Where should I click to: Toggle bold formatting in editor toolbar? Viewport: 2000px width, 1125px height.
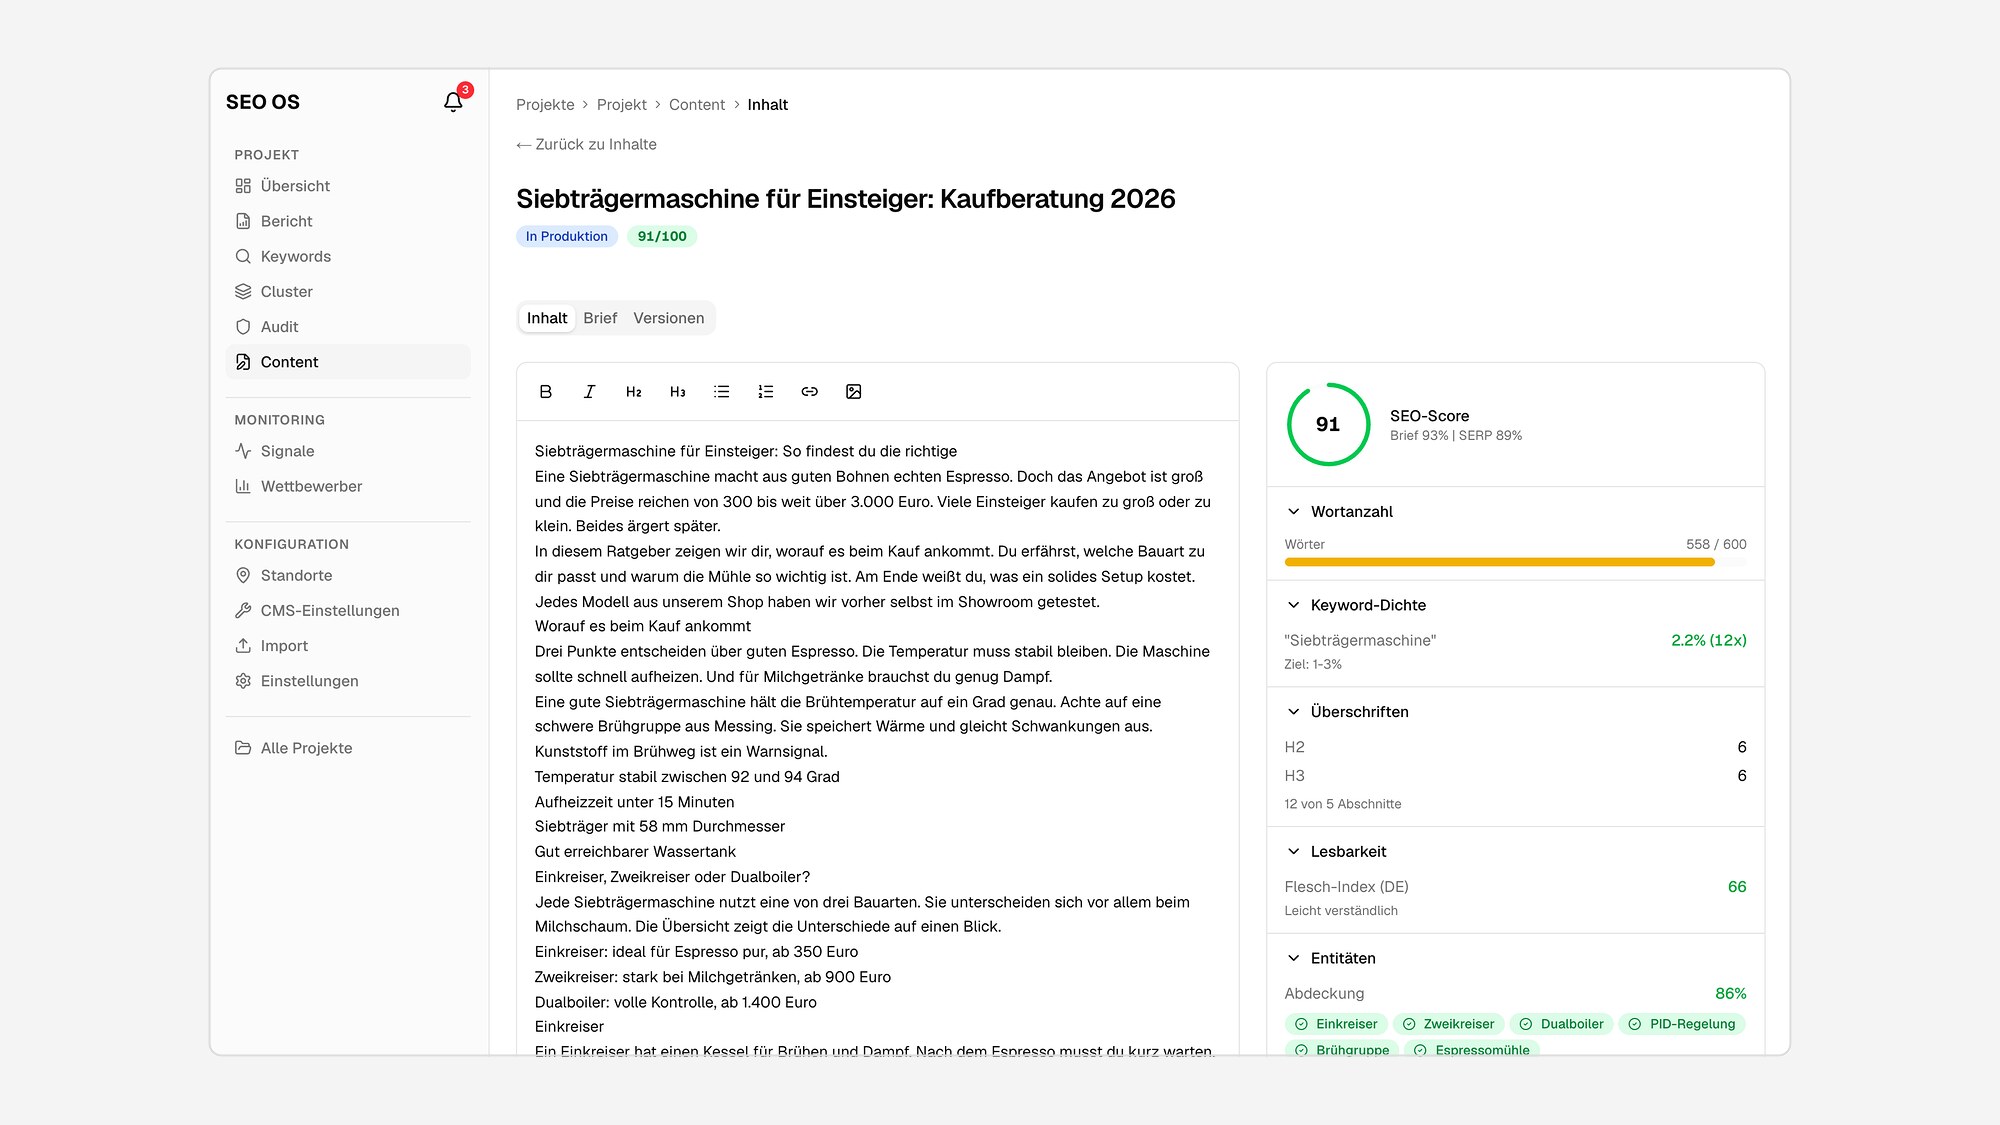[545, 392]
